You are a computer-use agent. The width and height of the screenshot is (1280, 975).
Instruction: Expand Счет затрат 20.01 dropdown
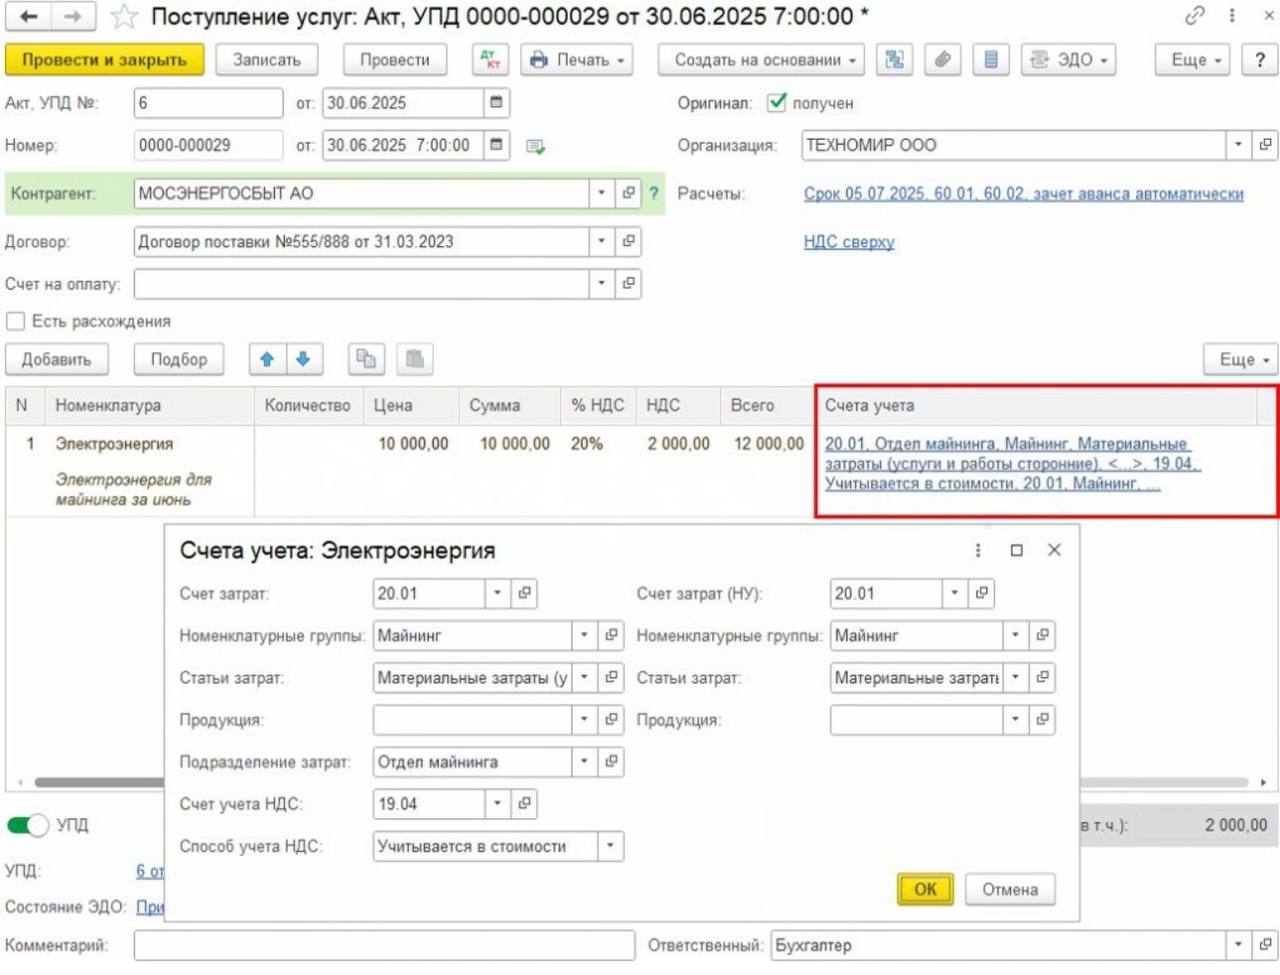click(497, 593)
